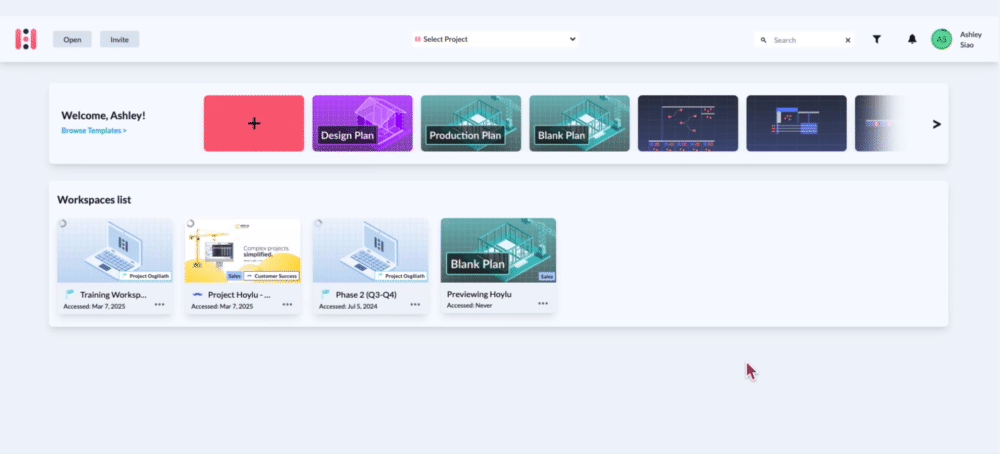
Task: Click the Hoylu logo in the header
Action: click(26, 39)
